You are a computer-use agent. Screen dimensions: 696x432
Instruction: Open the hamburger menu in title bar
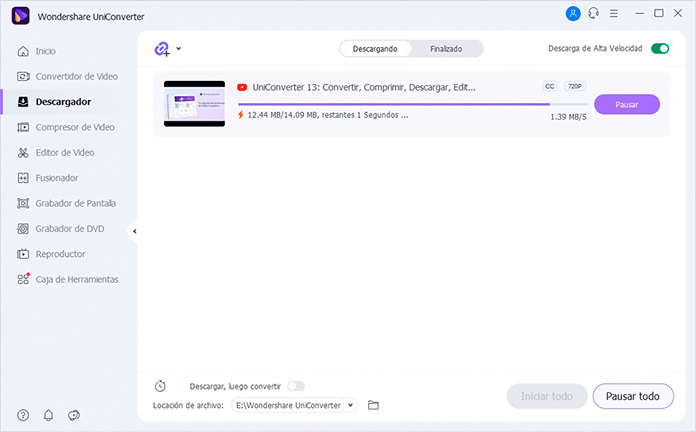pyautogui.click(x=614, y=14)
